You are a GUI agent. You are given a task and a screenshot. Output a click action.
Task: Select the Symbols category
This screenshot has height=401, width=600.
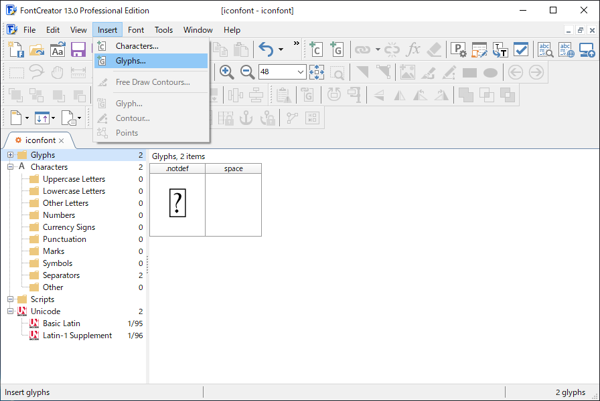point(57,263)
